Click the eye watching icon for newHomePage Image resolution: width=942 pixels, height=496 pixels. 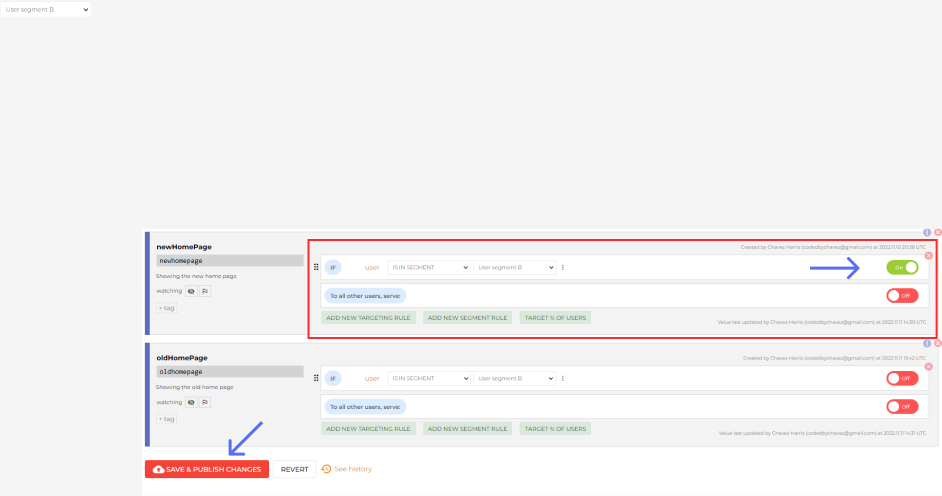pyautogui.click(x=191, y=291)
